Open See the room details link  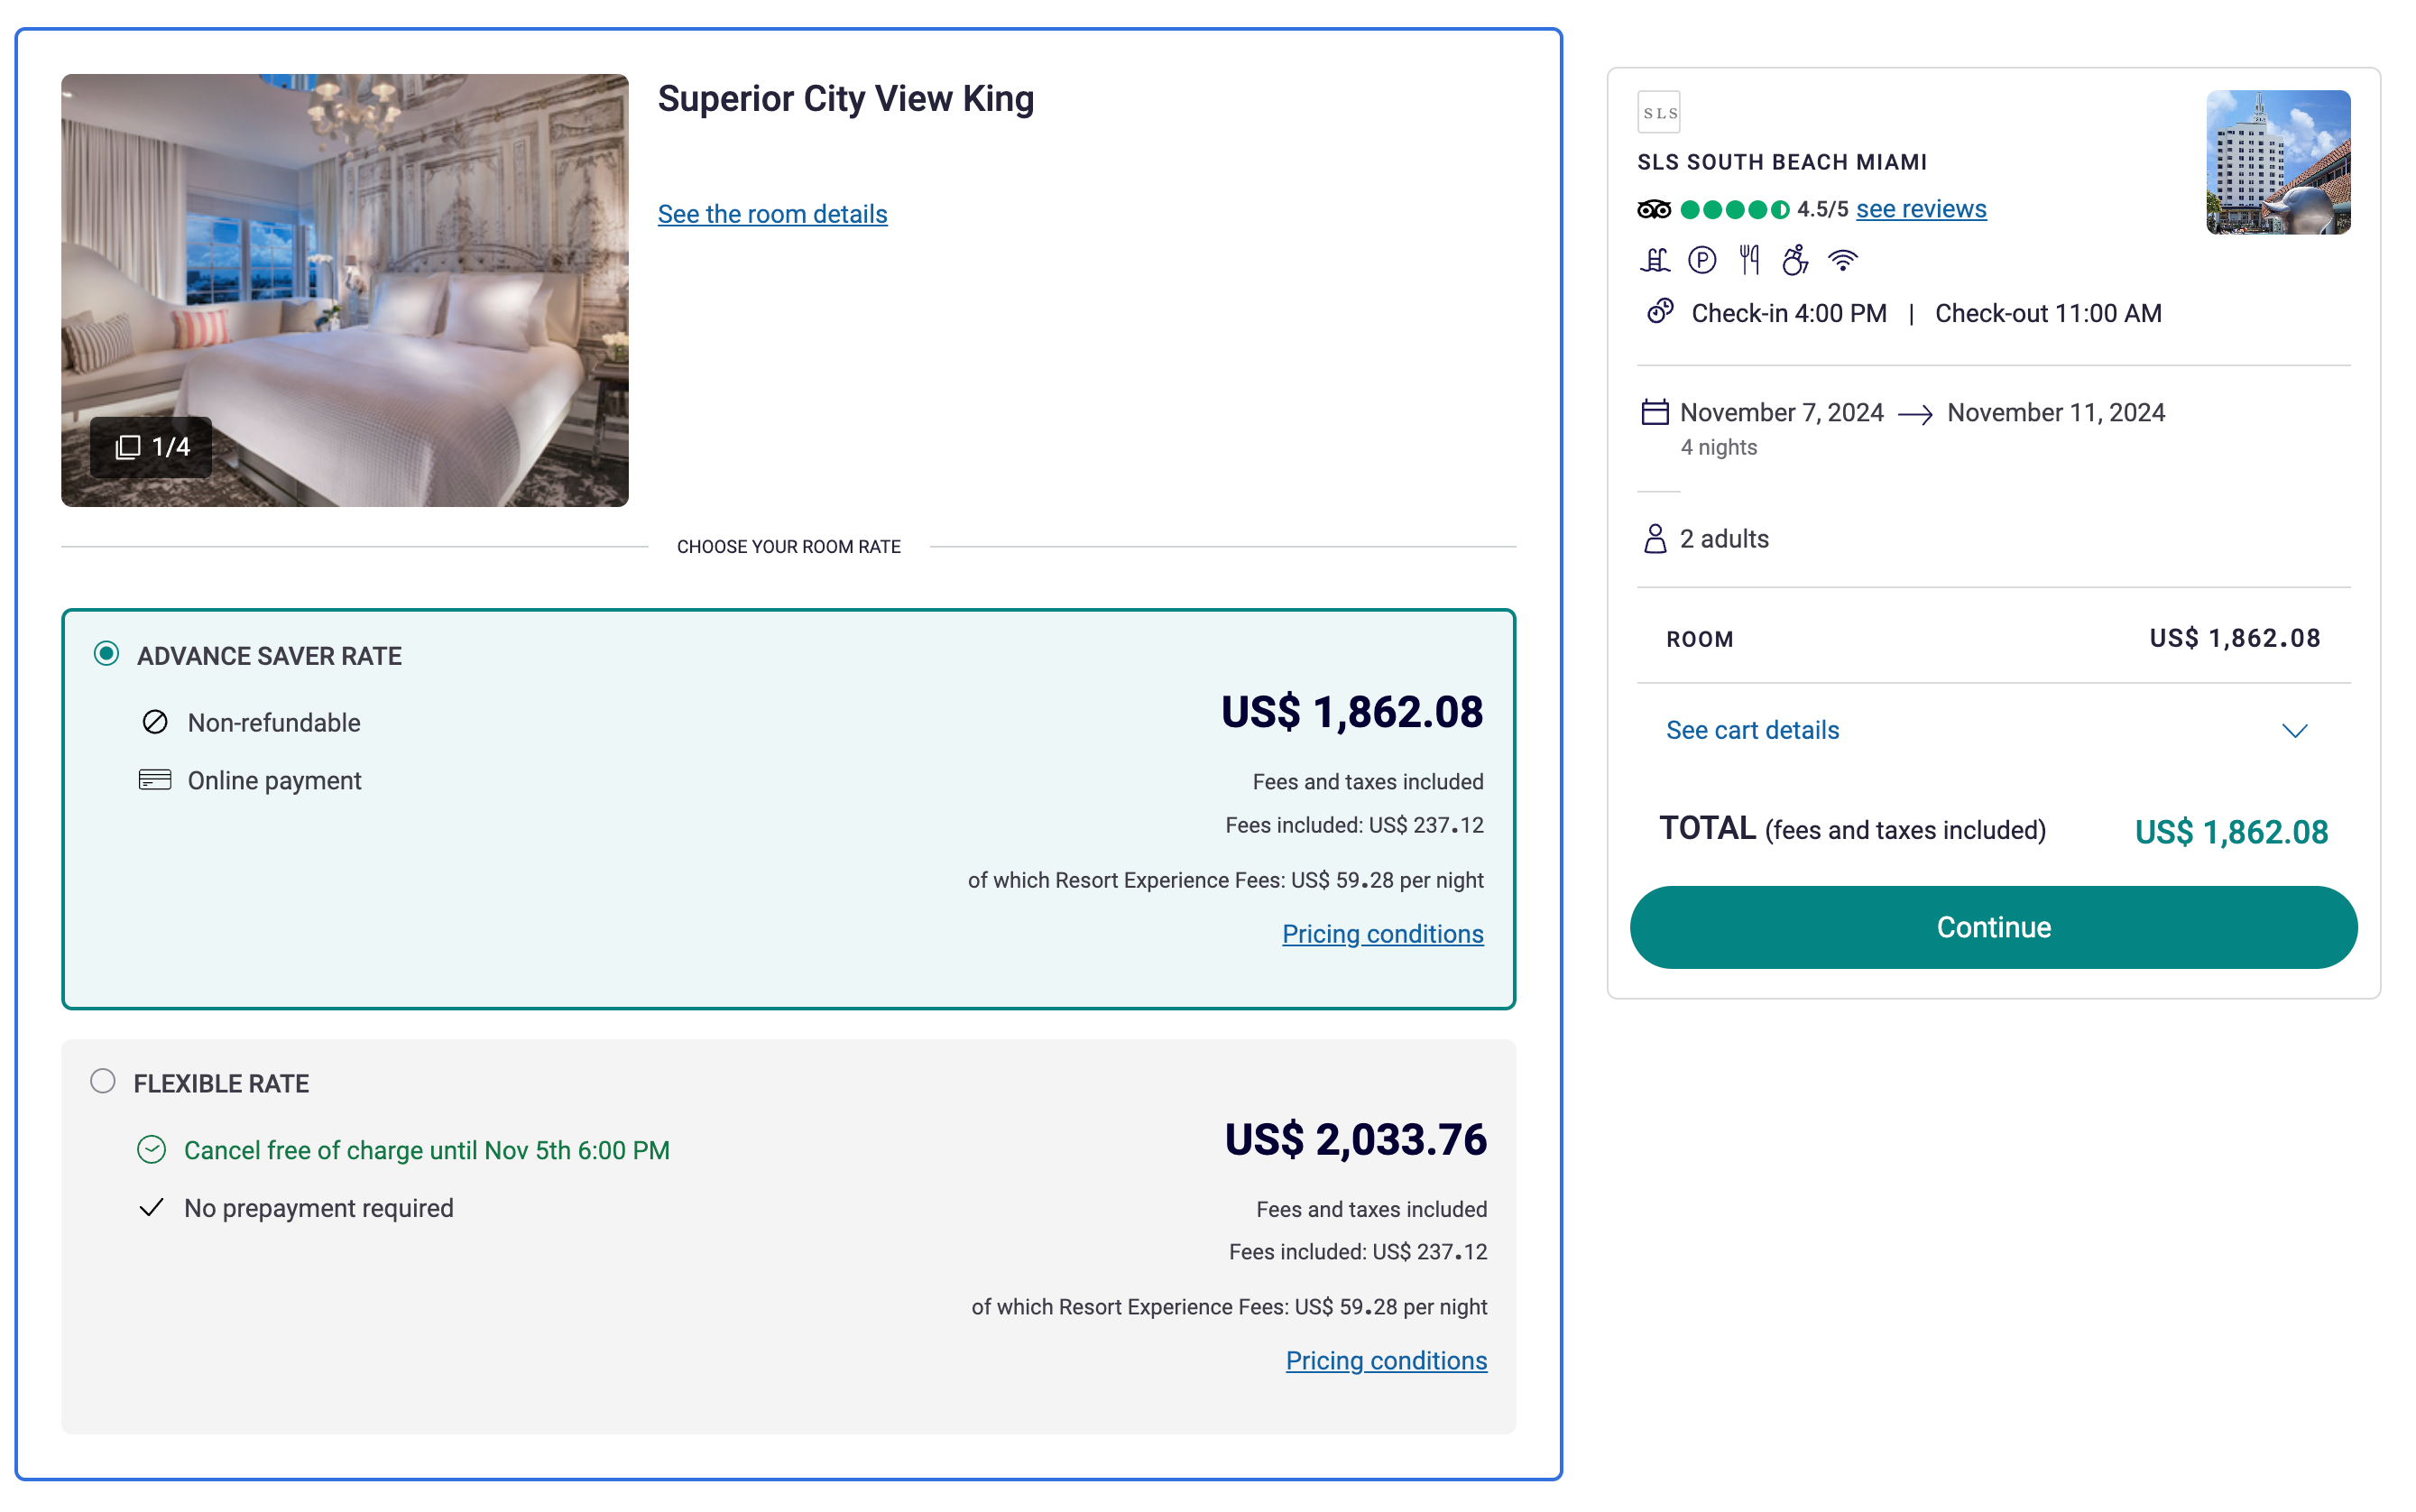772,214
